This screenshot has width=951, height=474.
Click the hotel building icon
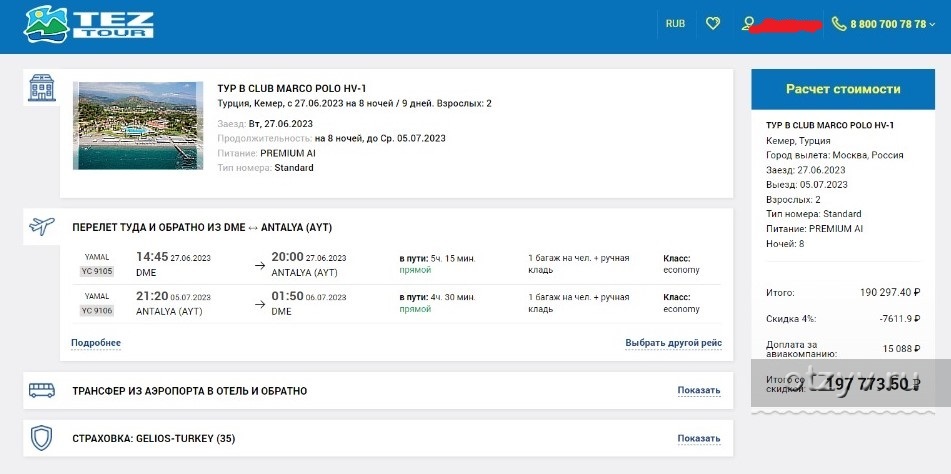(41, 88)
